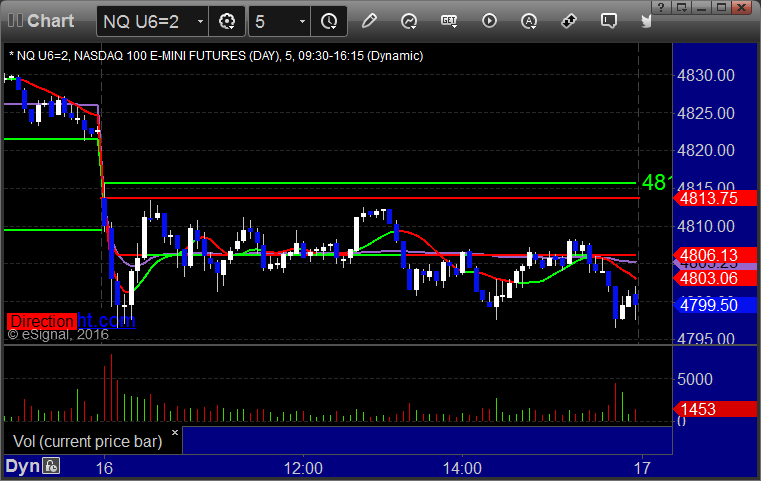Click the Twitter bird icon
The image size is (761, 481).
click(x=646, y=21)
